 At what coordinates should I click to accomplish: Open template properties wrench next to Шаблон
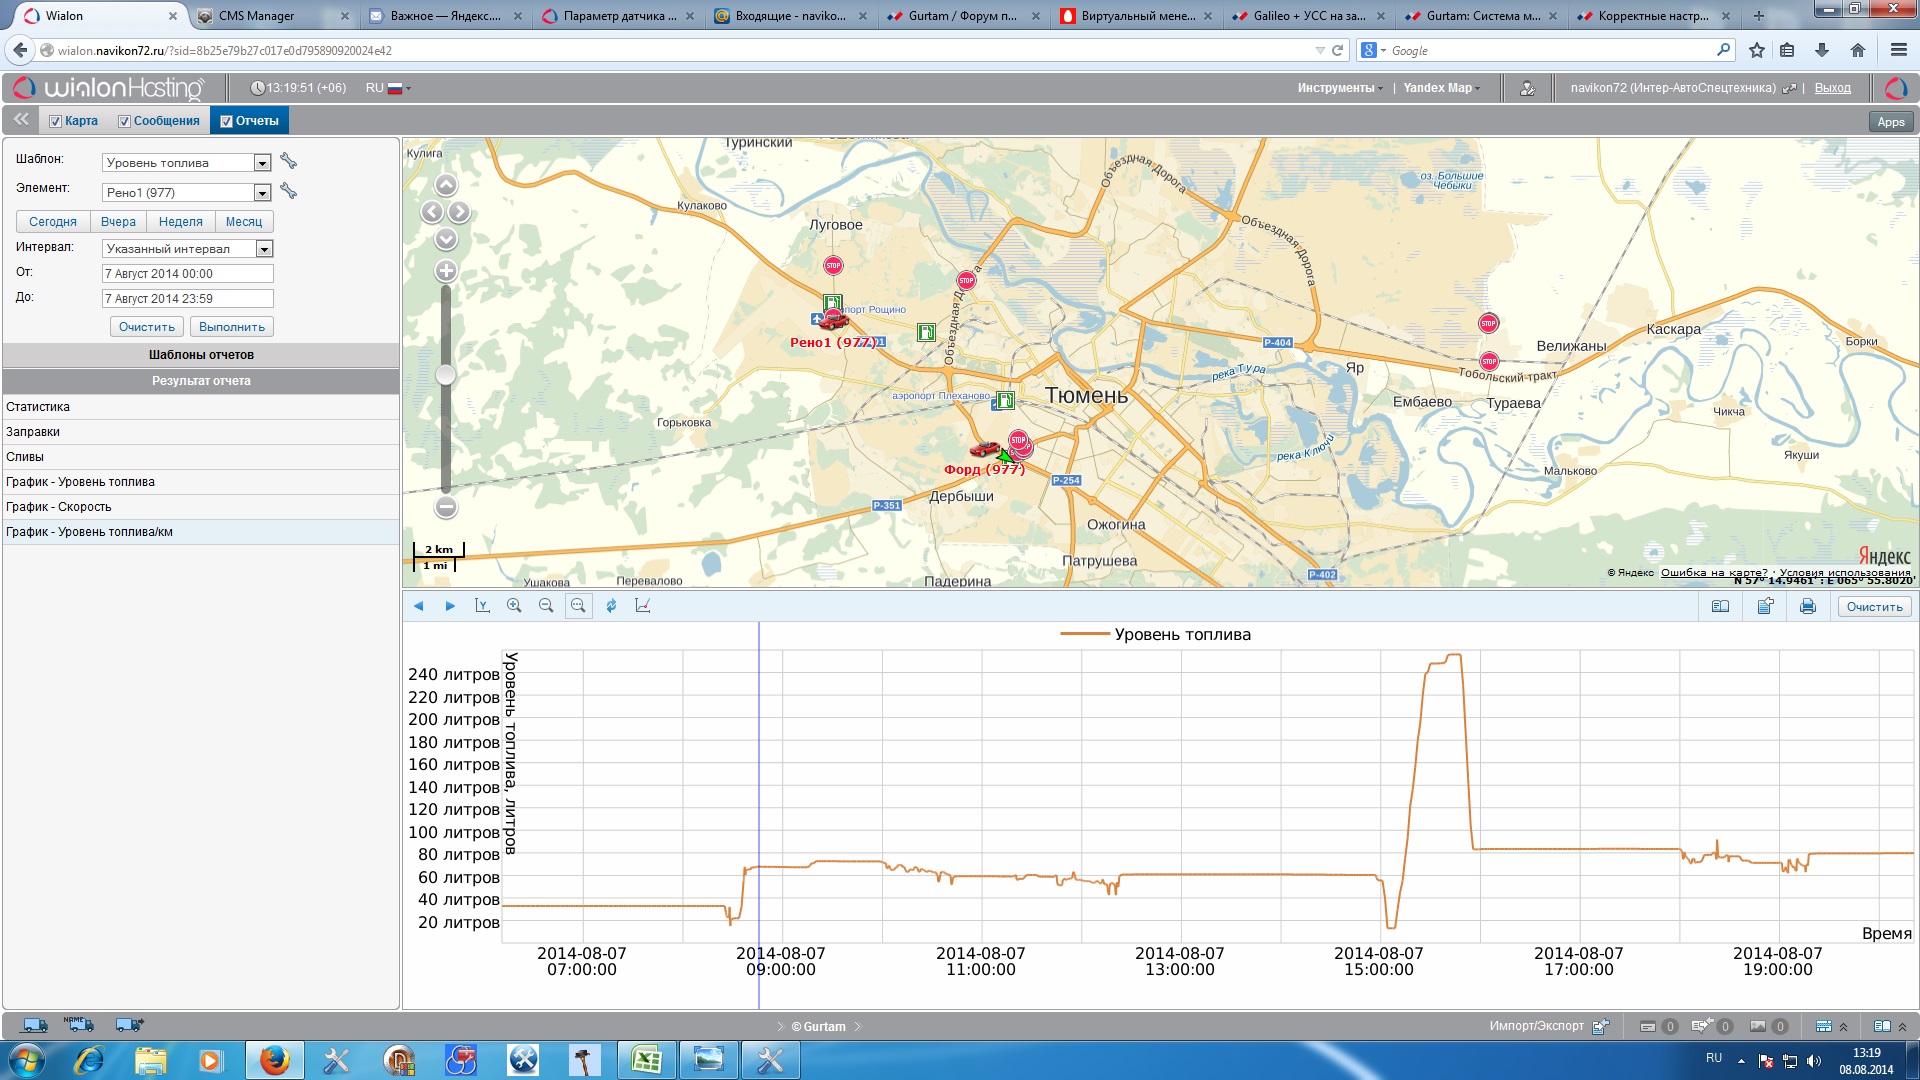pyautogui.click(x=289, y=162)
